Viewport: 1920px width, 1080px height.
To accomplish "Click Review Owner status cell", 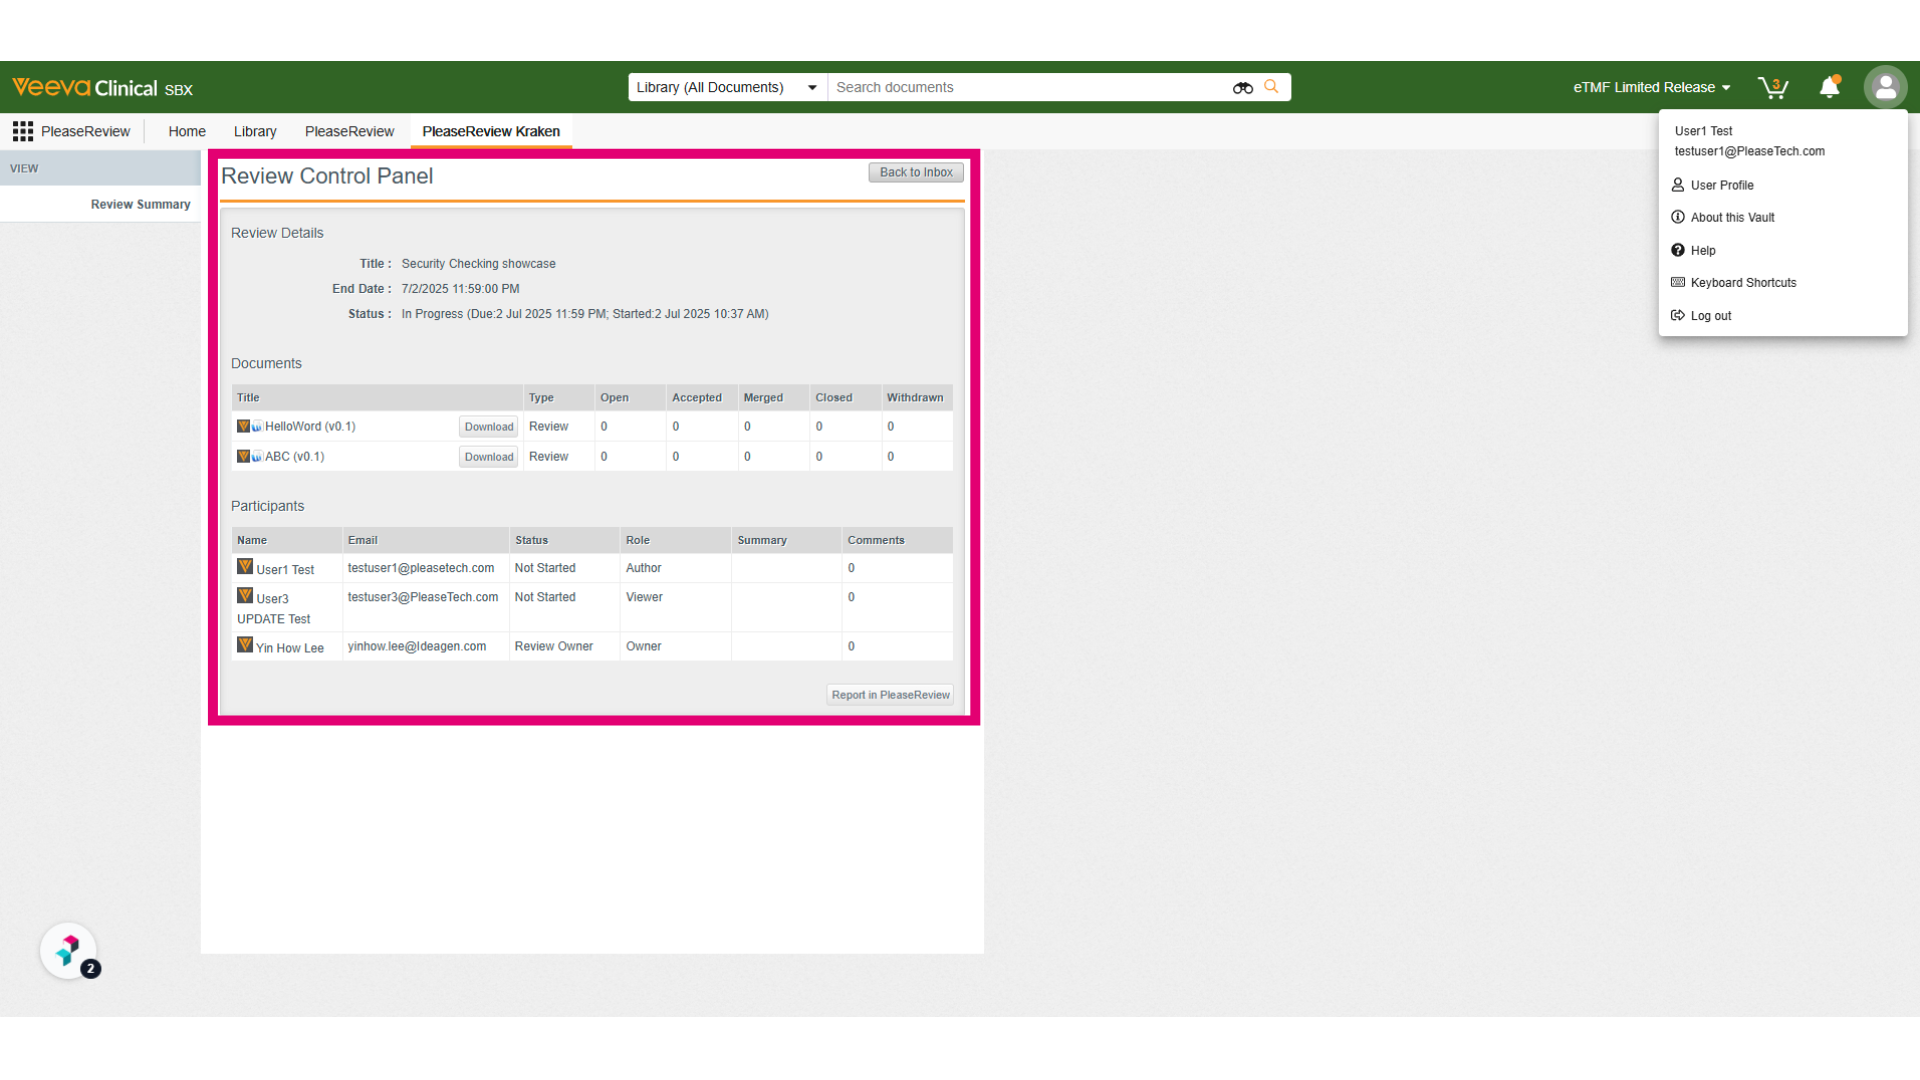I will tap(554, 646).
